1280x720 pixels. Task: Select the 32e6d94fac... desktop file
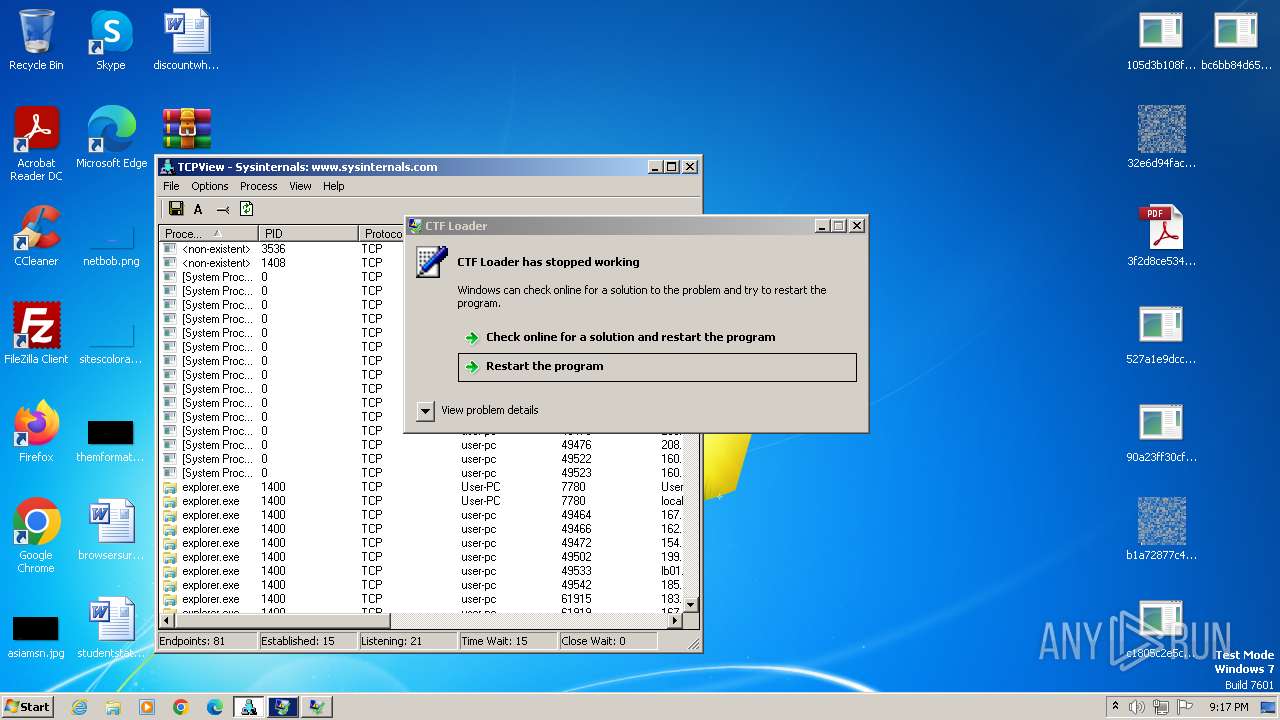[1161, 138]
